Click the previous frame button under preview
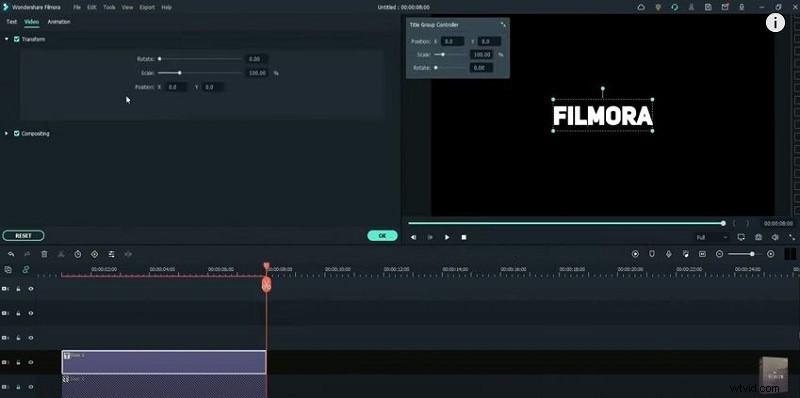This screenshot has height=398, width=800. coord(414,237)
